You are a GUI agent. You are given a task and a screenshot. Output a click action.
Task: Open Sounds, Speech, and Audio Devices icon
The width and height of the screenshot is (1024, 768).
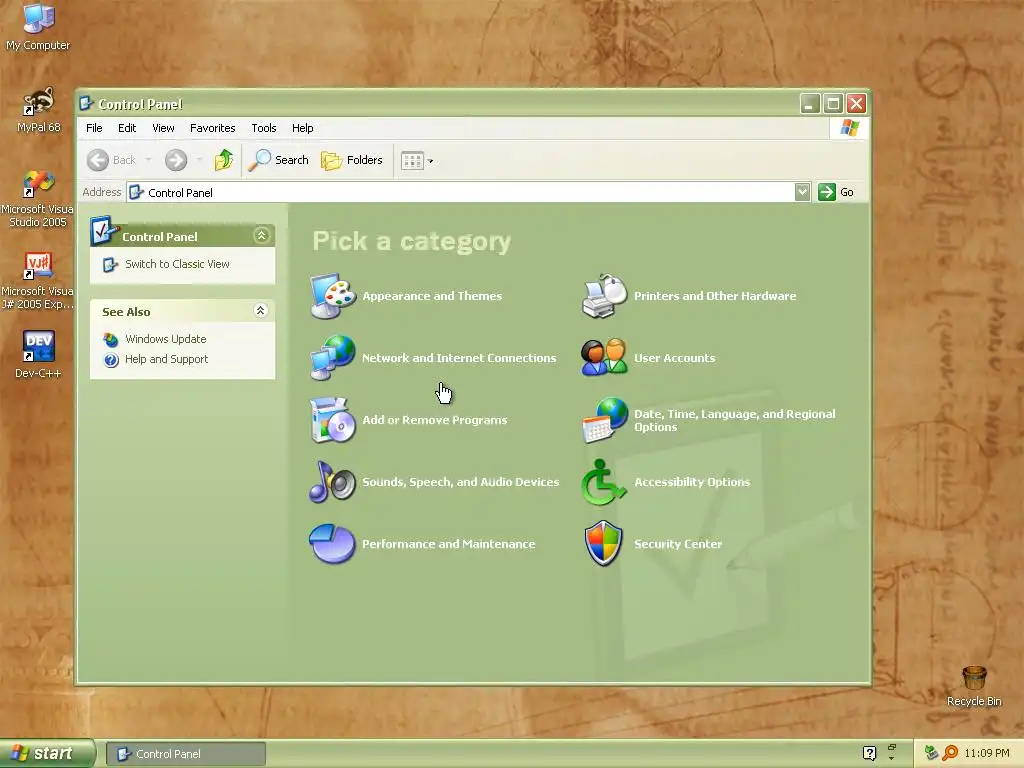click(332, 482)
